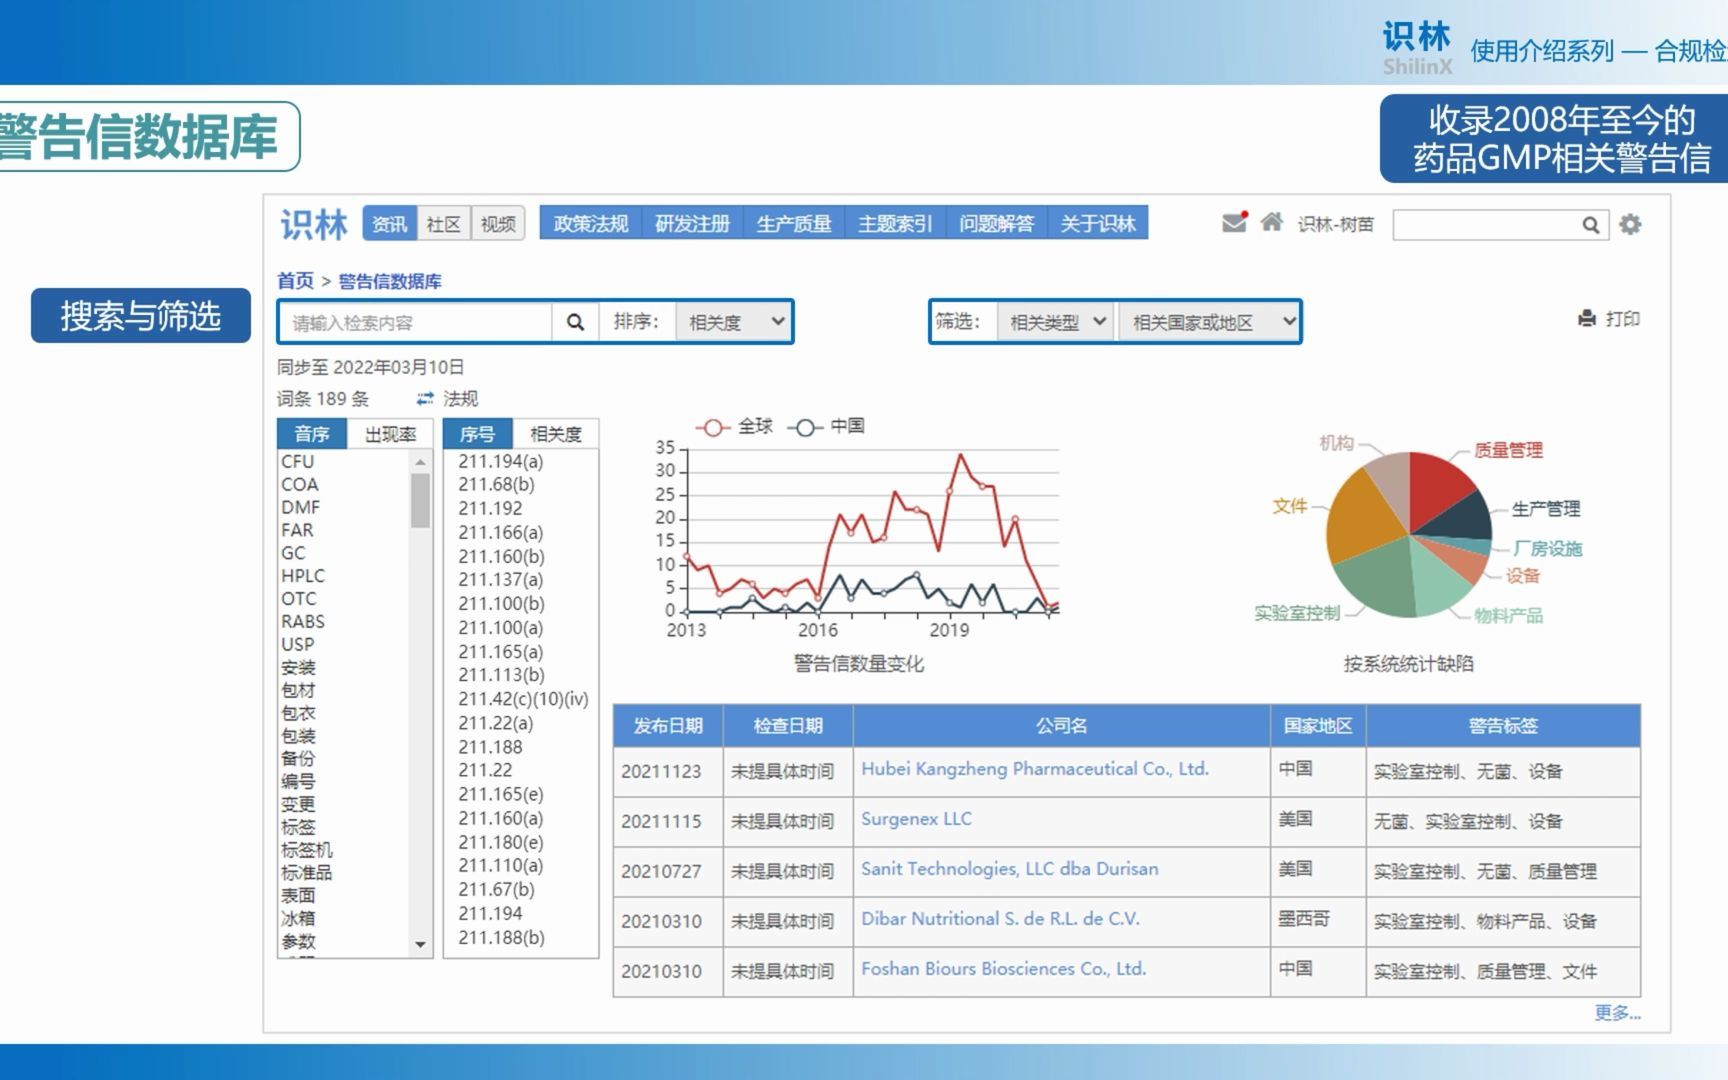Click term list scrollbar up arrow

click(420, 461)
